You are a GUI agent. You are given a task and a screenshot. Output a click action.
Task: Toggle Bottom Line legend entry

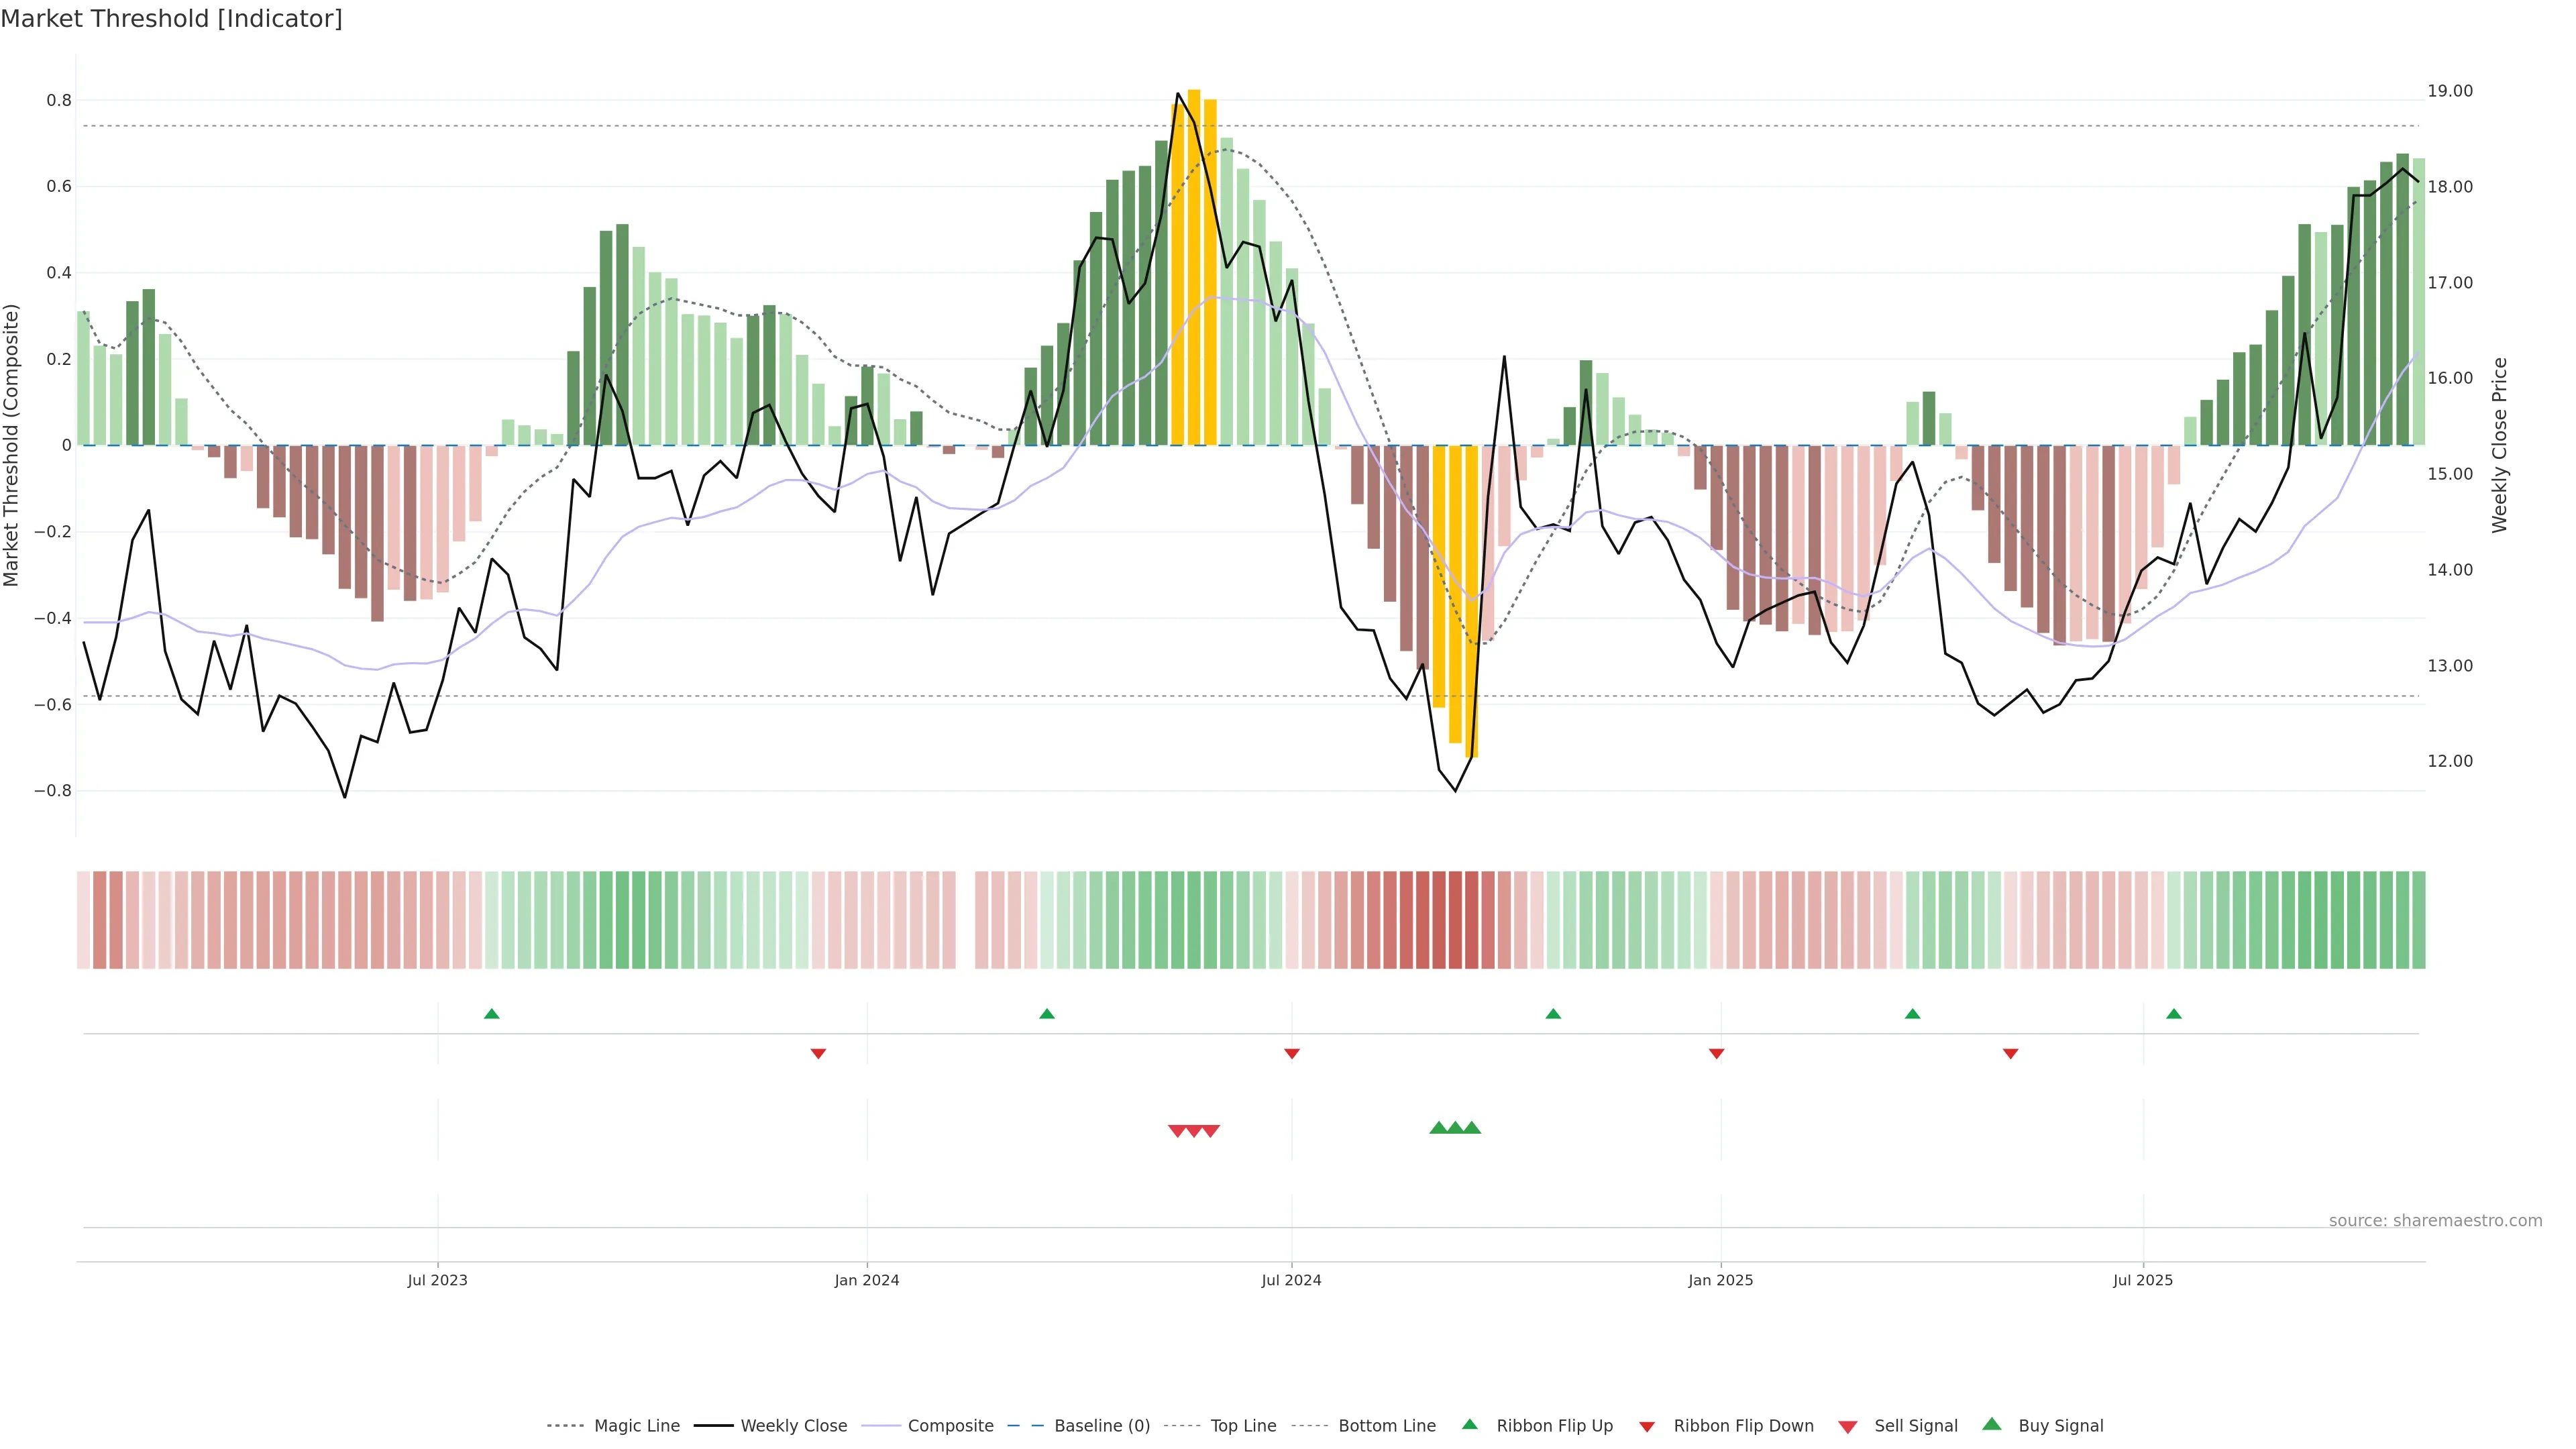click(x=1386, y=1426)
